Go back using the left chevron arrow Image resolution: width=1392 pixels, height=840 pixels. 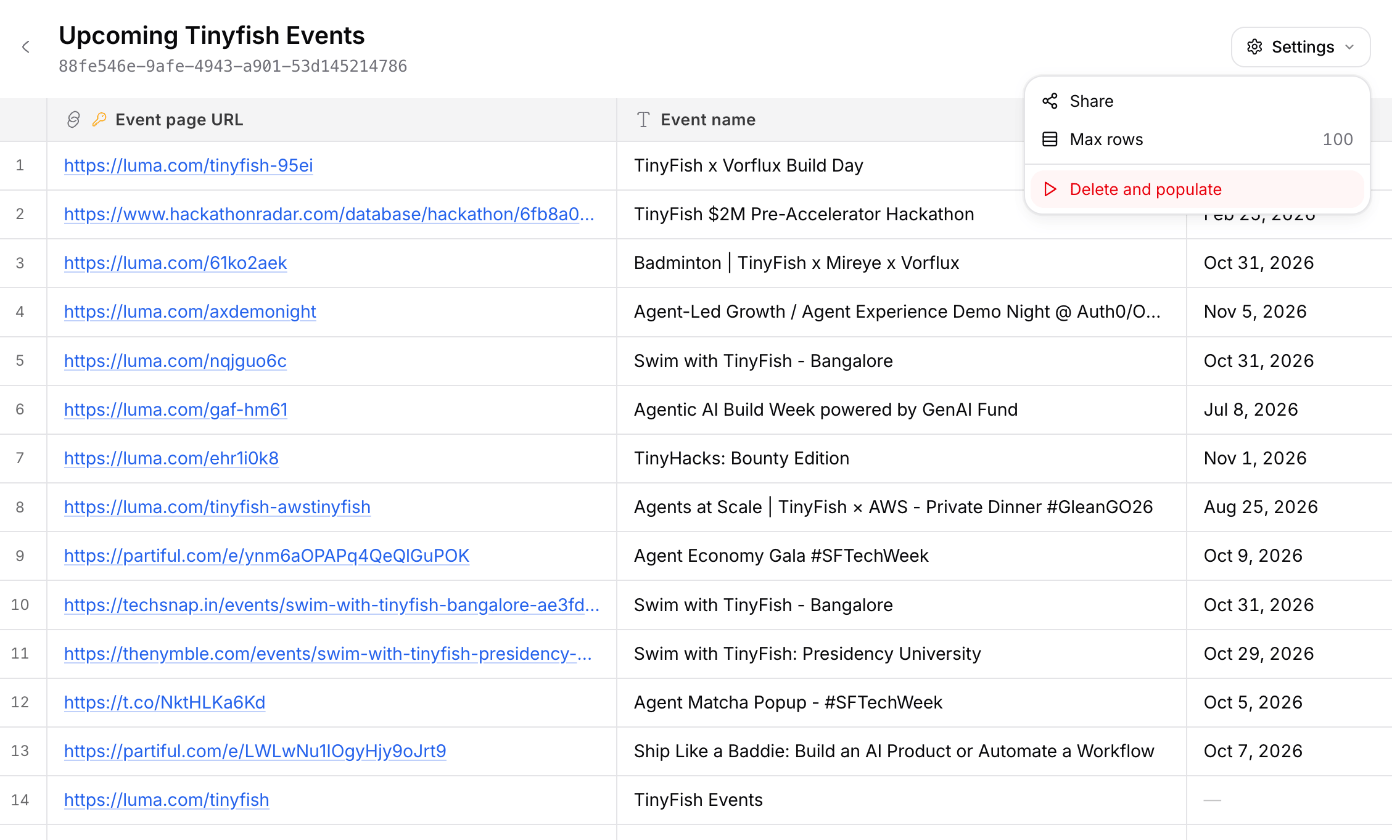(x=26, y=47)
